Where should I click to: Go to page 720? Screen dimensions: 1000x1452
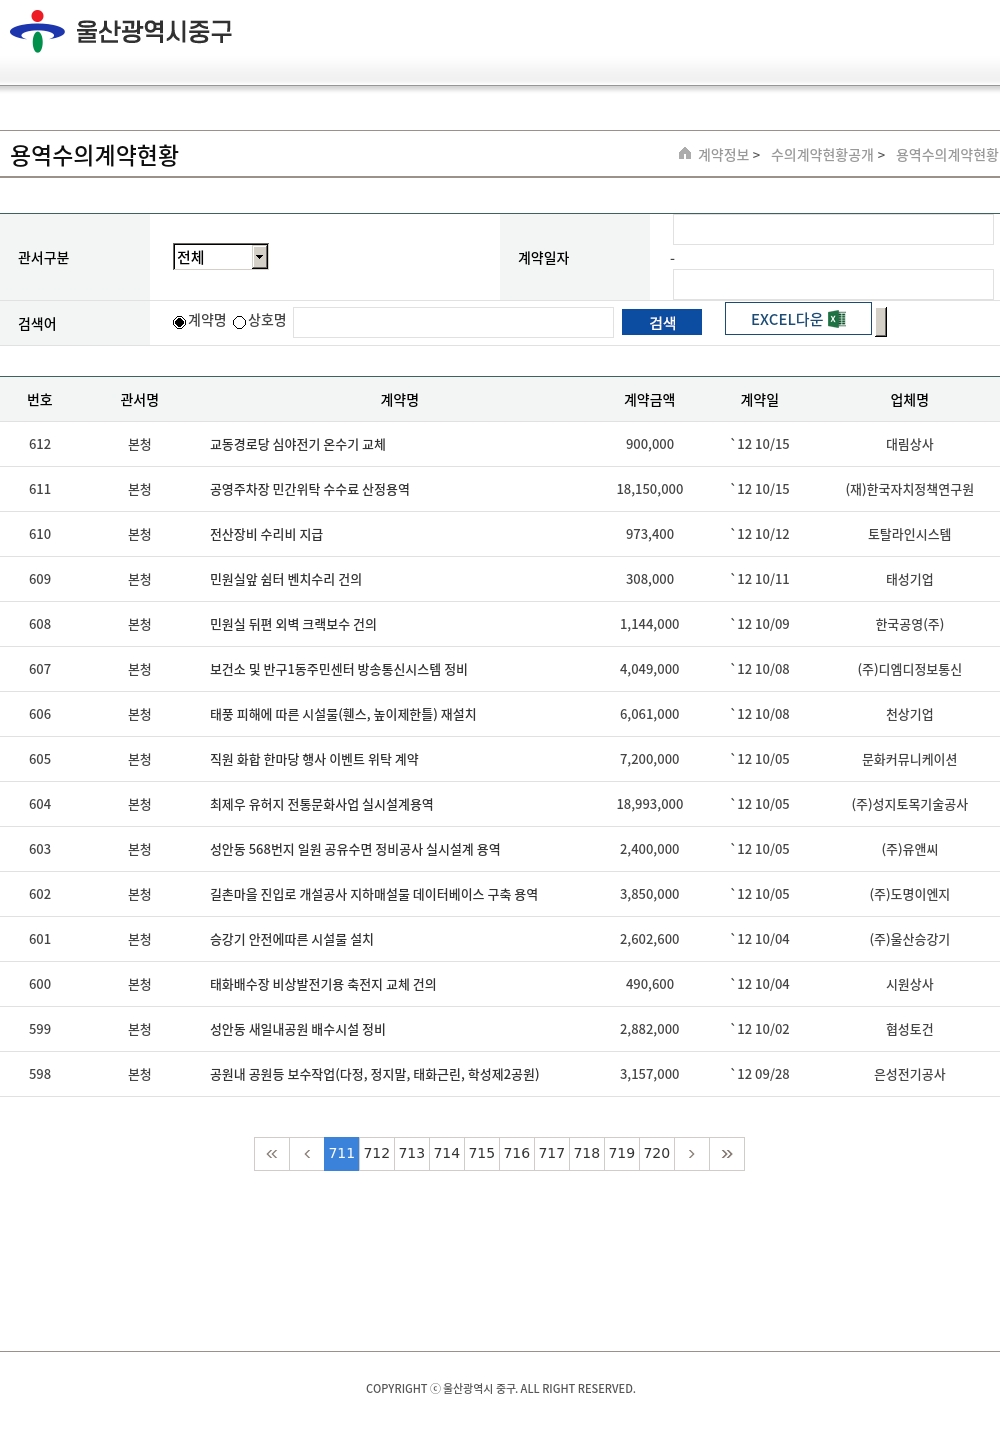[x=657, y=1154]
